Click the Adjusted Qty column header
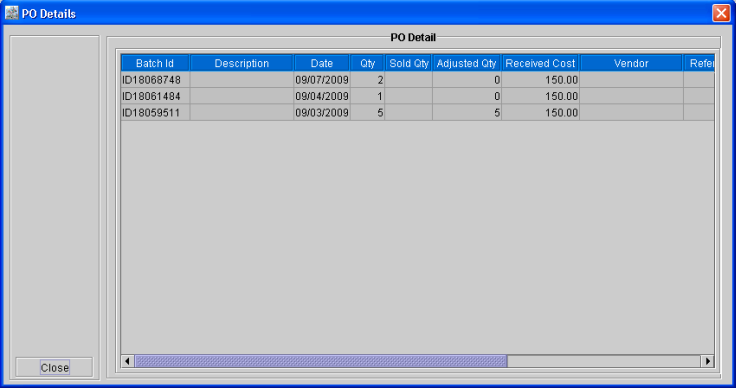The width and height of the screenshot is (736, 388). [467, 63]
